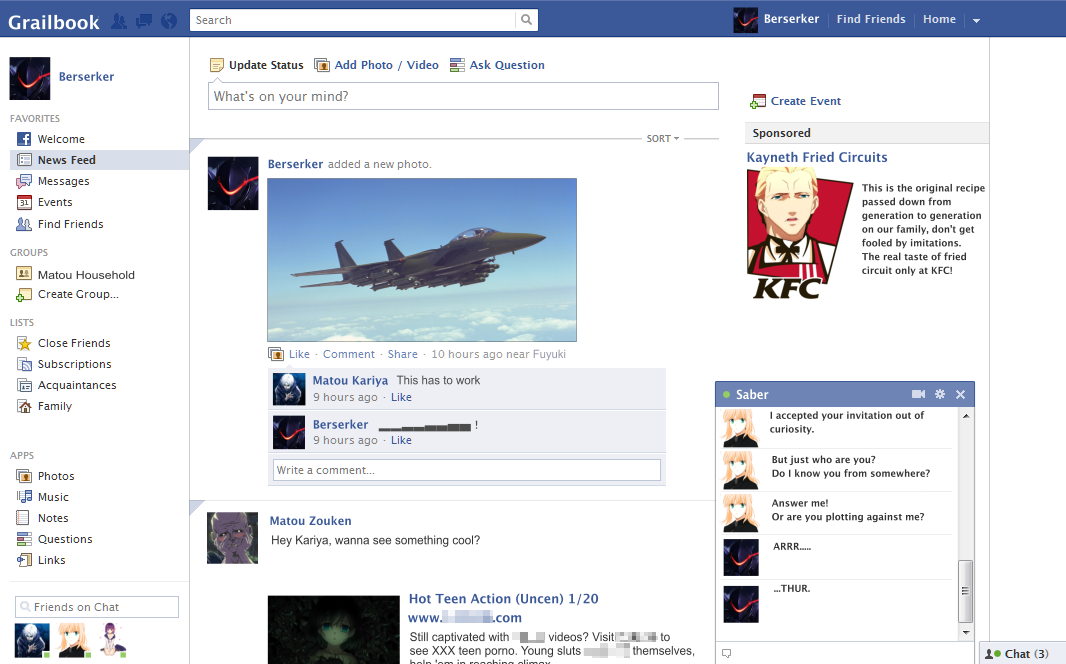
Task: Click the Create Event calendar icon
Action: pos(757,101)
